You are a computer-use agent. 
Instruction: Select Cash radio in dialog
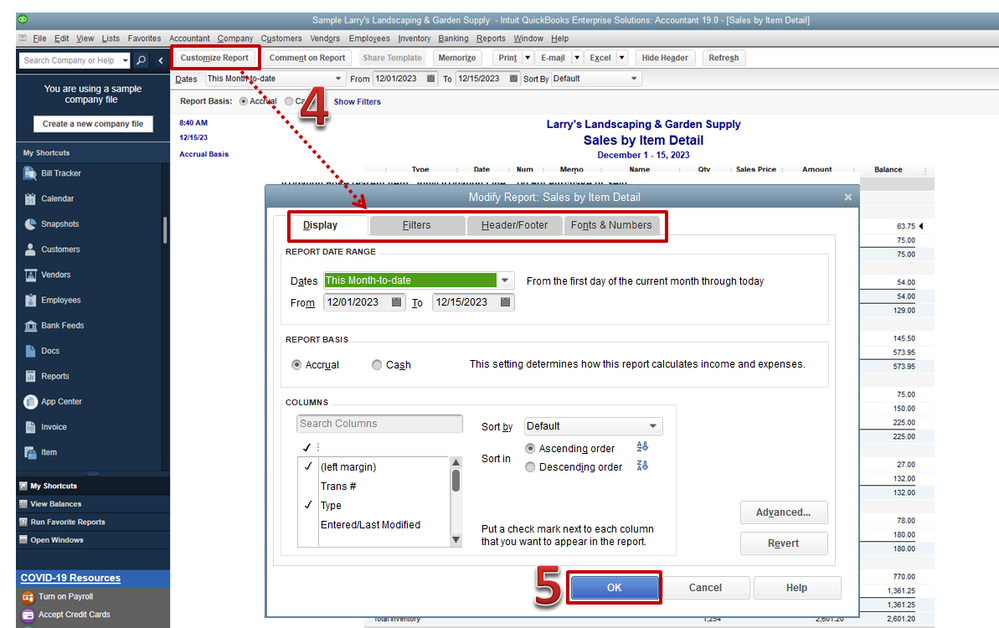377,365
